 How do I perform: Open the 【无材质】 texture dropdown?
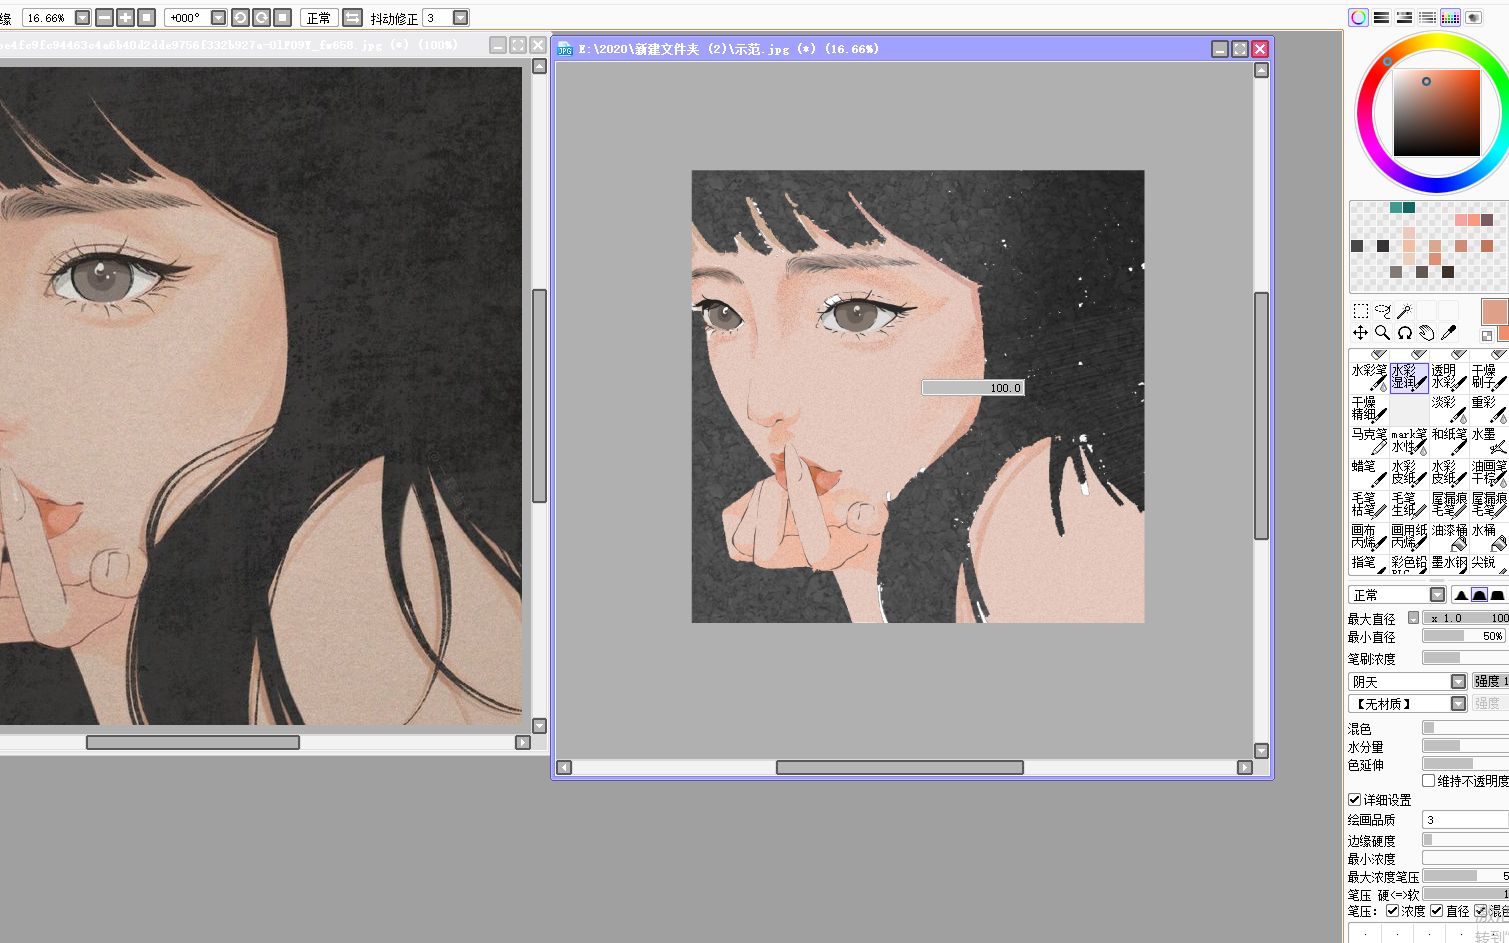click(x=1458, y=704)
